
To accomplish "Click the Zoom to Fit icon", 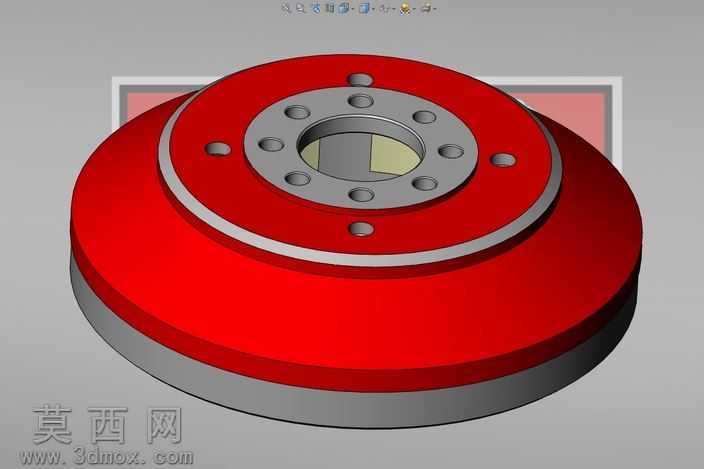I will point(286,8).
